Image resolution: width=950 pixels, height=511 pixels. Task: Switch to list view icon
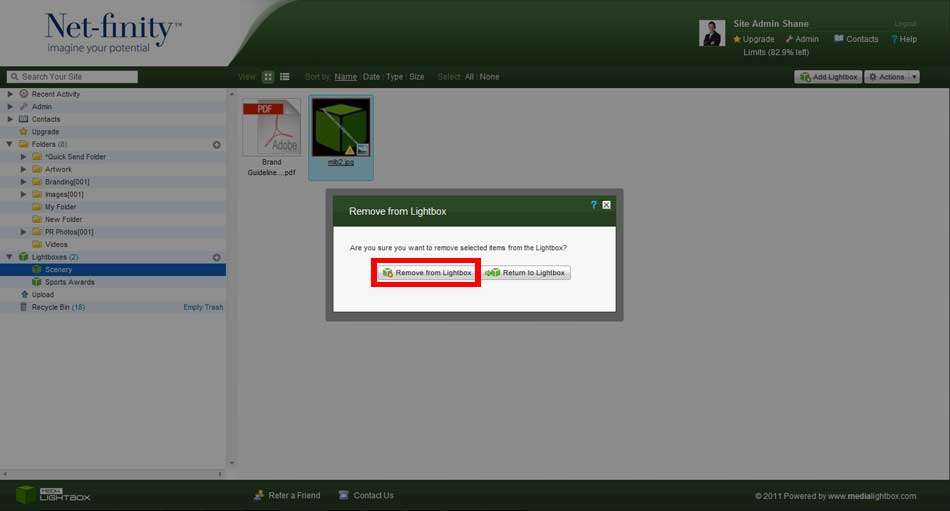coord(285,77)
